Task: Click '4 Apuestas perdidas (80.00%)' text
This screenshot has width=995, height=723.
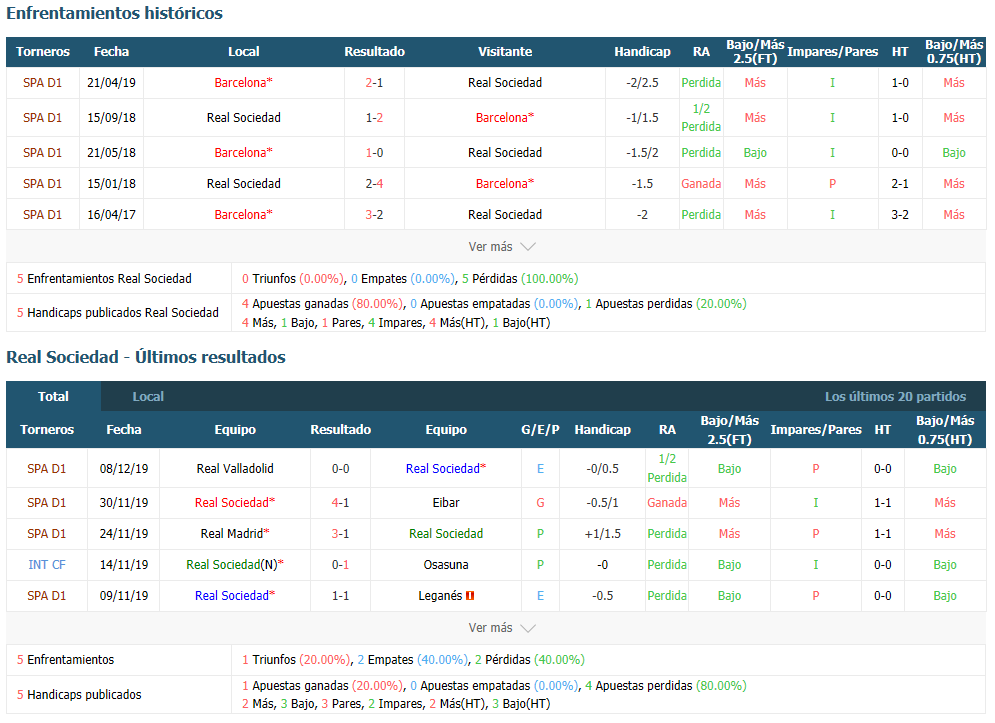Action: (x=666, y=686)
